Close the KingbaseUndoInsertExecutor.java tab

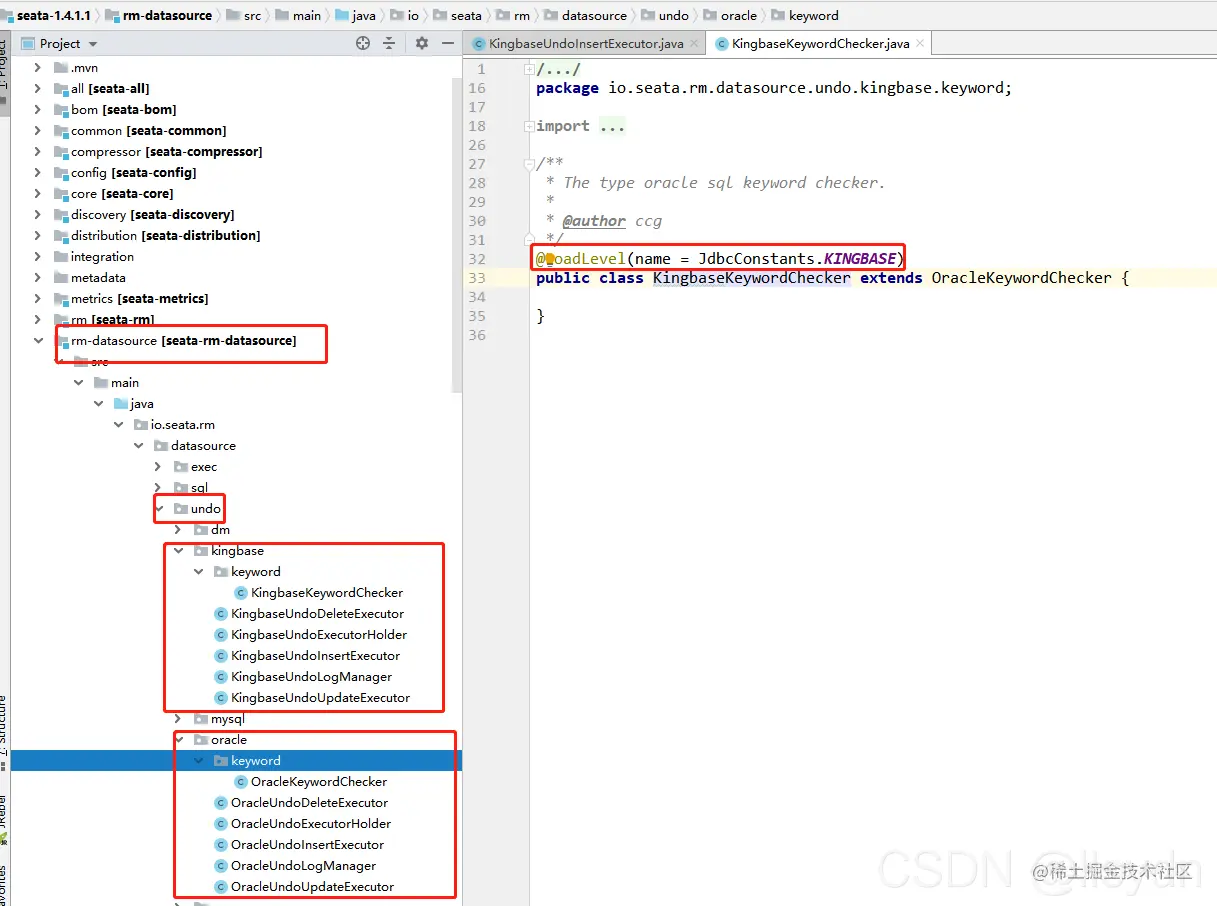[695, 44]
